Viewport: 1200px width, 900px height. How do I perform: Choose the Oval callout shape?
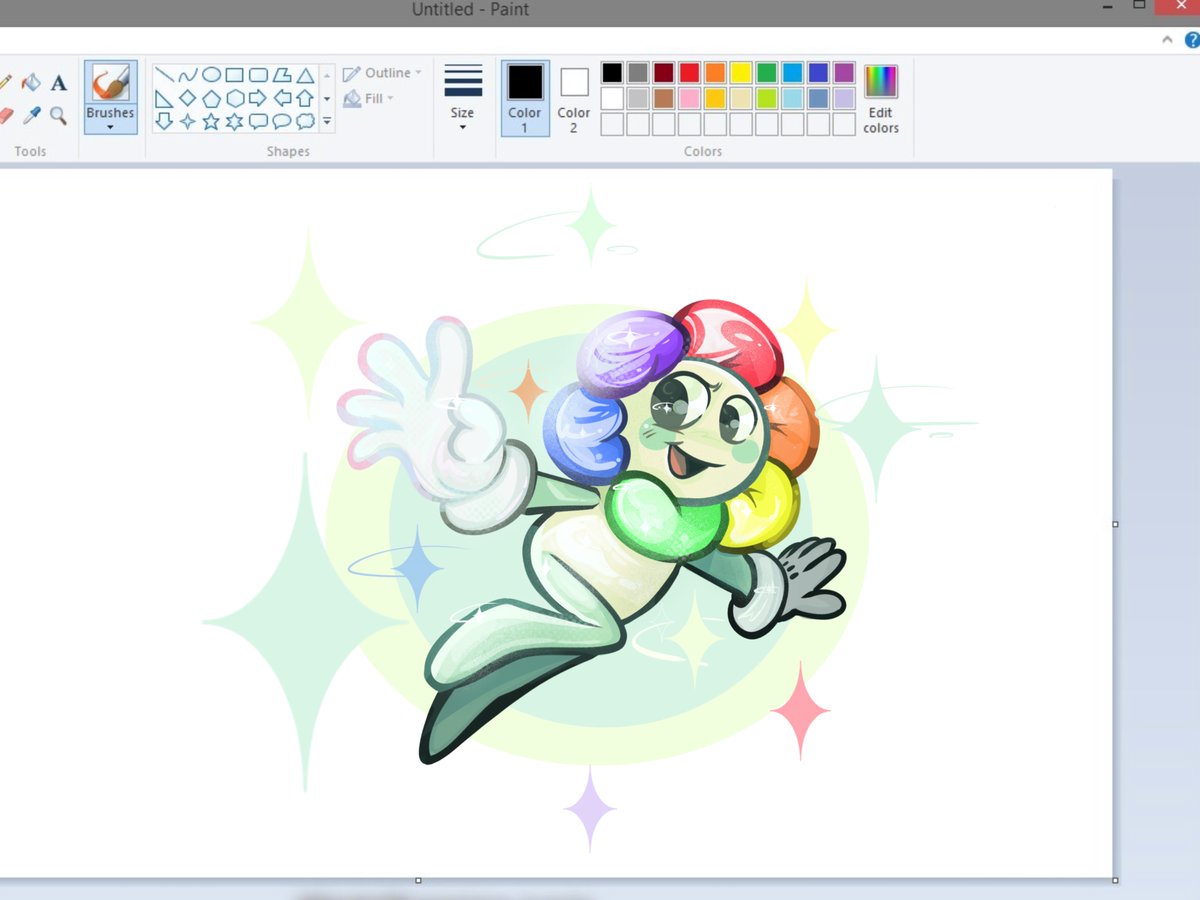point(282,121)
